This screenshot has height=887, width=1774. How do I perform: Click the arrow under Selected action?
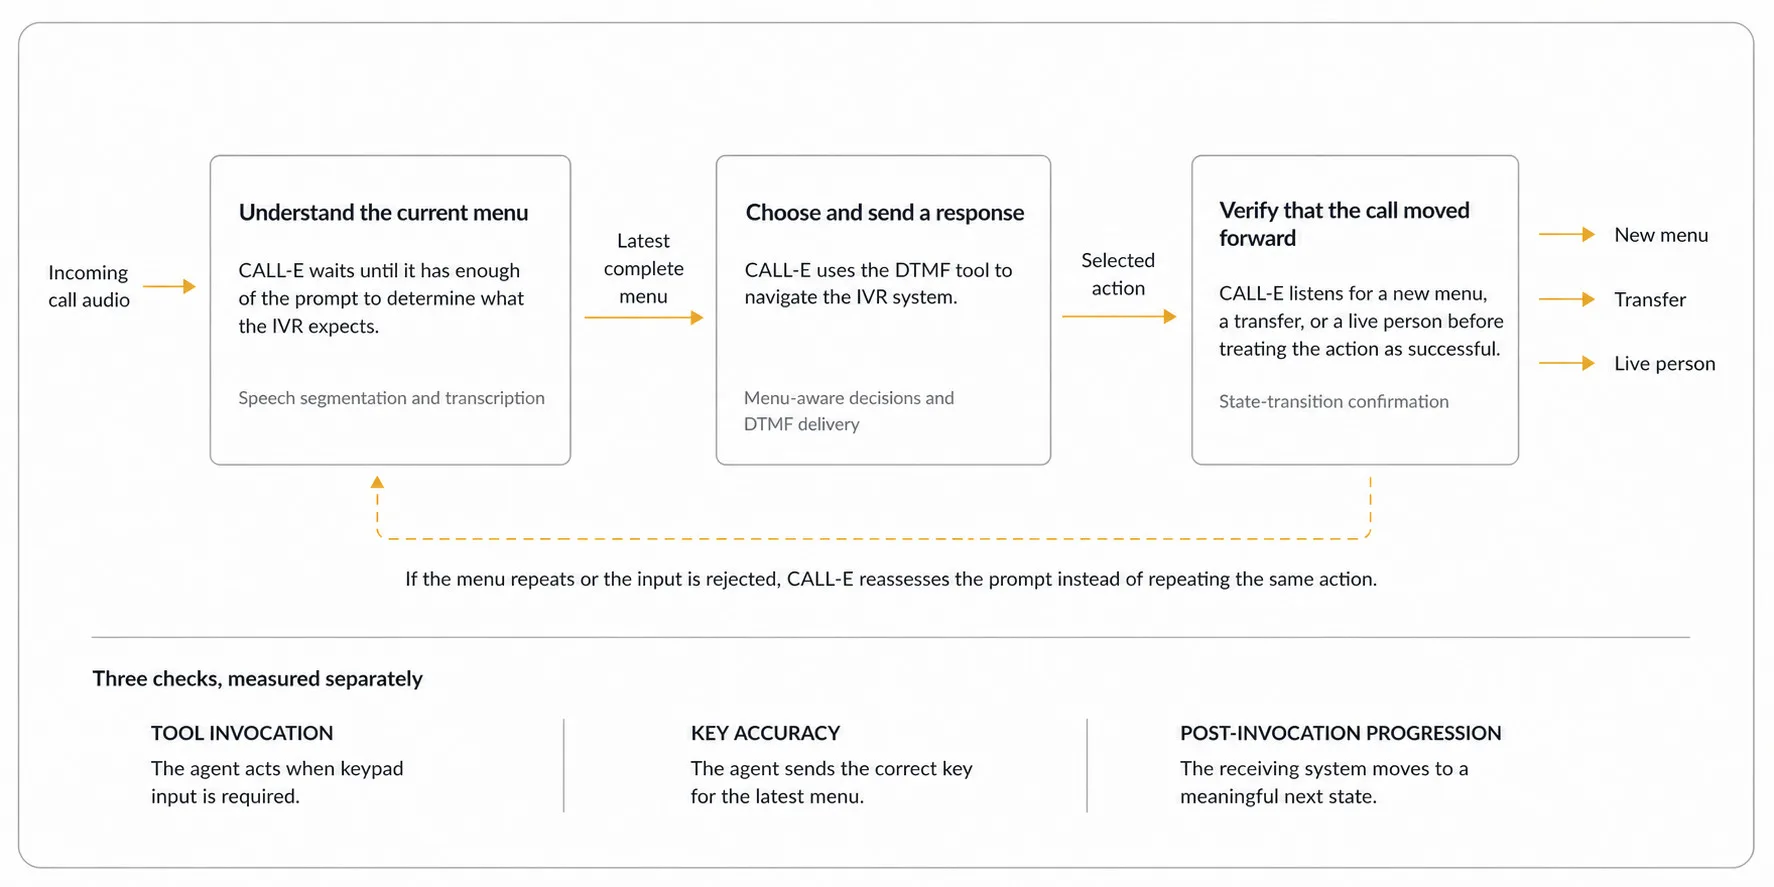pos(1119,316)
